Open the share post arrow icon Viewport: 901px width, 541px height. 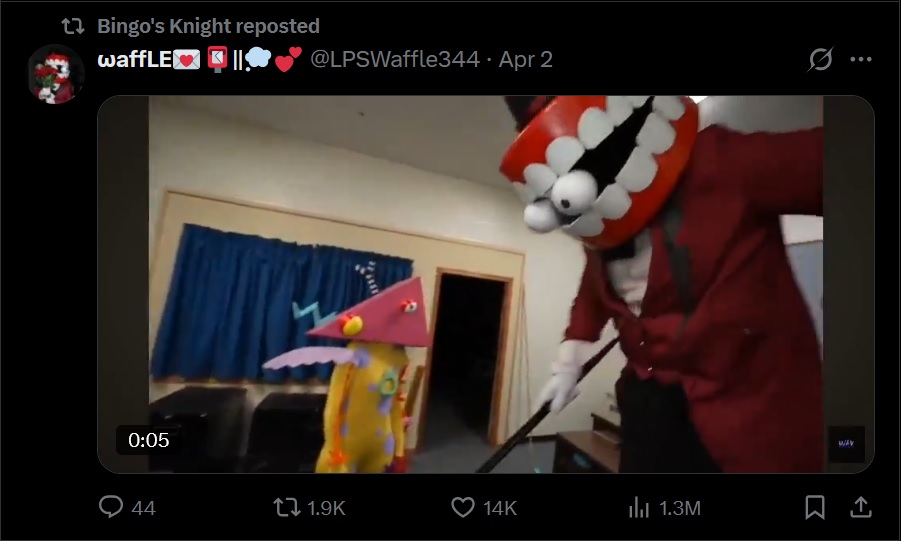point(861,507)
